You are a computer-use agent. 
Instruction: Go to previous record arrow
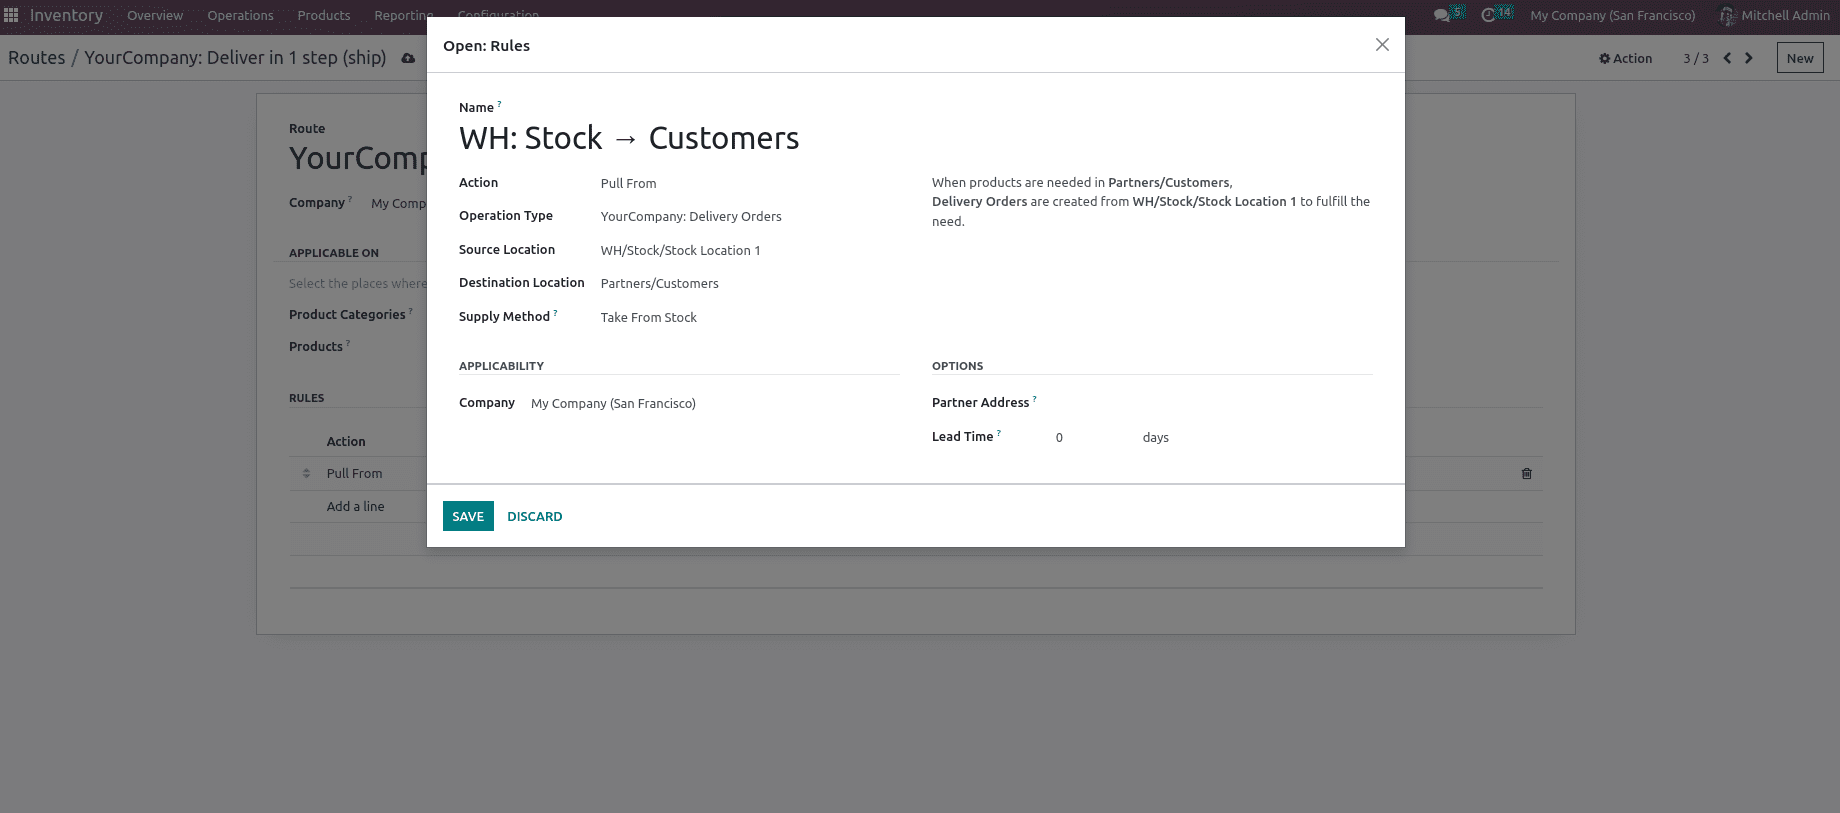pos(1727,58)
